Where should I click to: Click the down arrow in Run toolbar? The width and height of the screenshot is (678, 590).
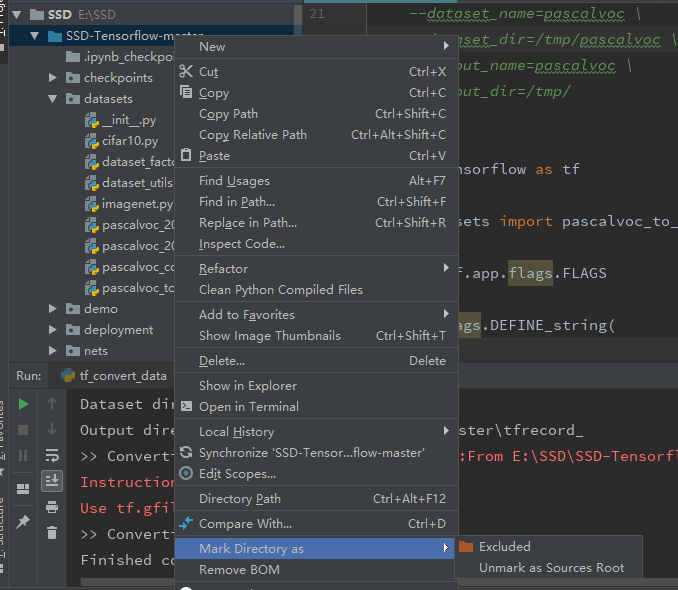point(52,429)
